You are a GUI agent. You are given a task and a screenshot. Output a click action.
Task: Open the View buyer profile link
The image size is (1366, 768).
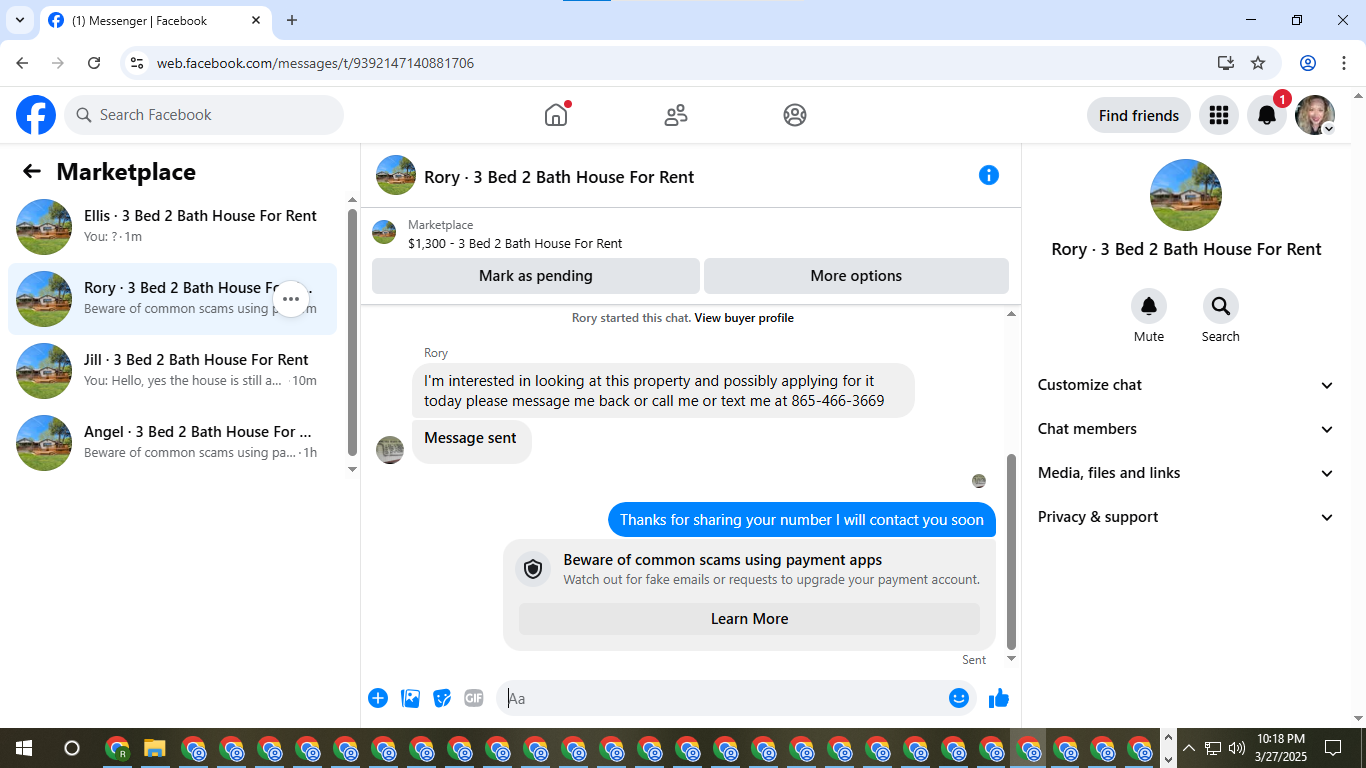coord(744,318)
